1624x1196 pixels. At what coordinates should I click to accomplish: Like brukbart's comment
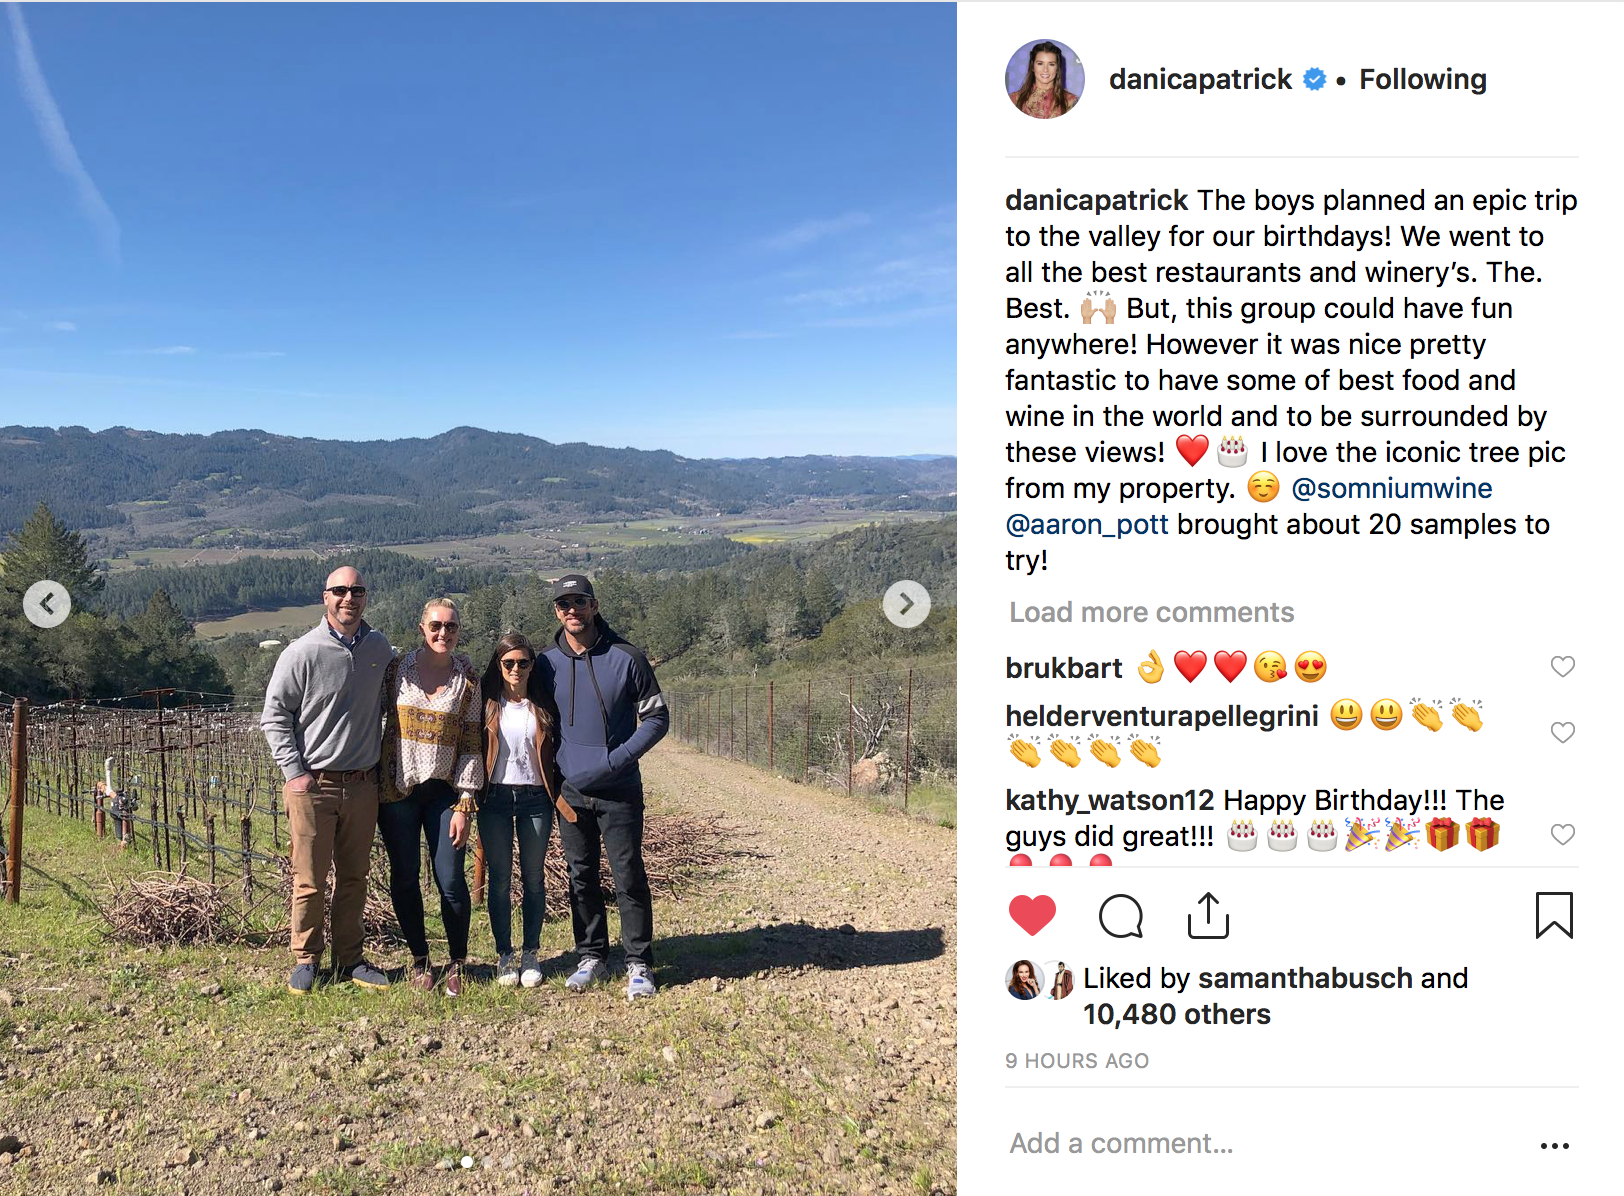1562,667
